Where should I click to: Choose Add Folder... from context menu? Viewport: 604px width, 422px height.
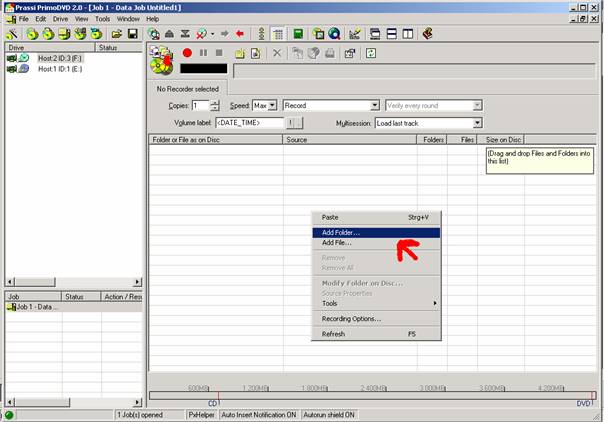[341, 232]
